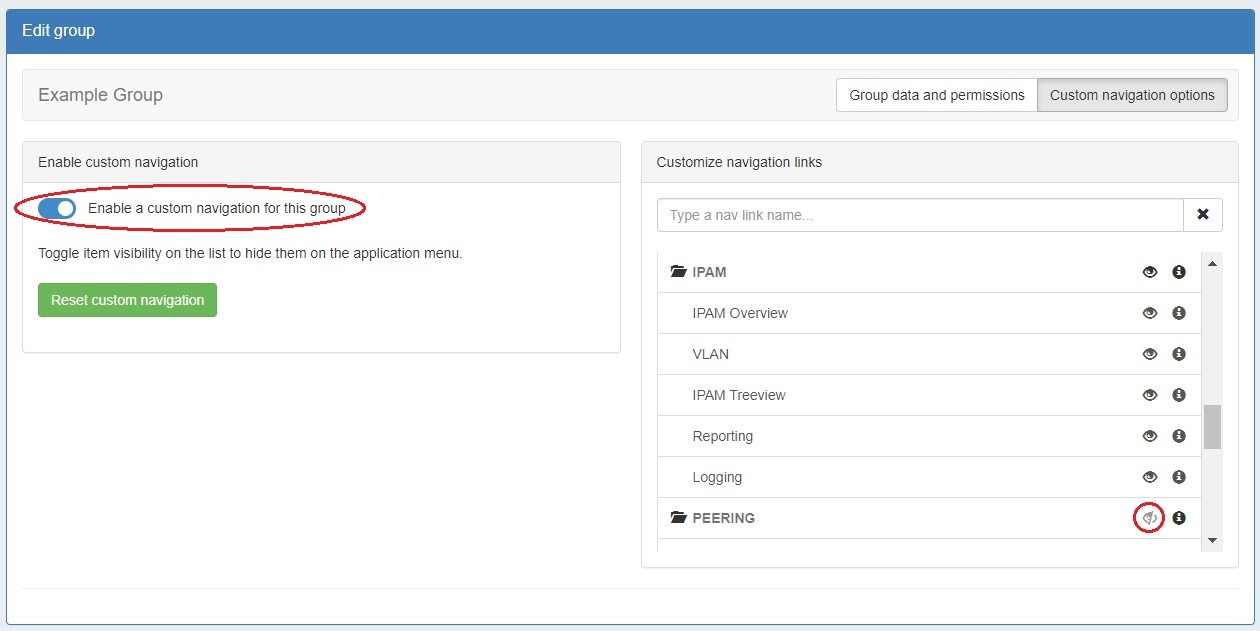
Task: Click the info icon for PEERING folder
Action: point(1178,518)
